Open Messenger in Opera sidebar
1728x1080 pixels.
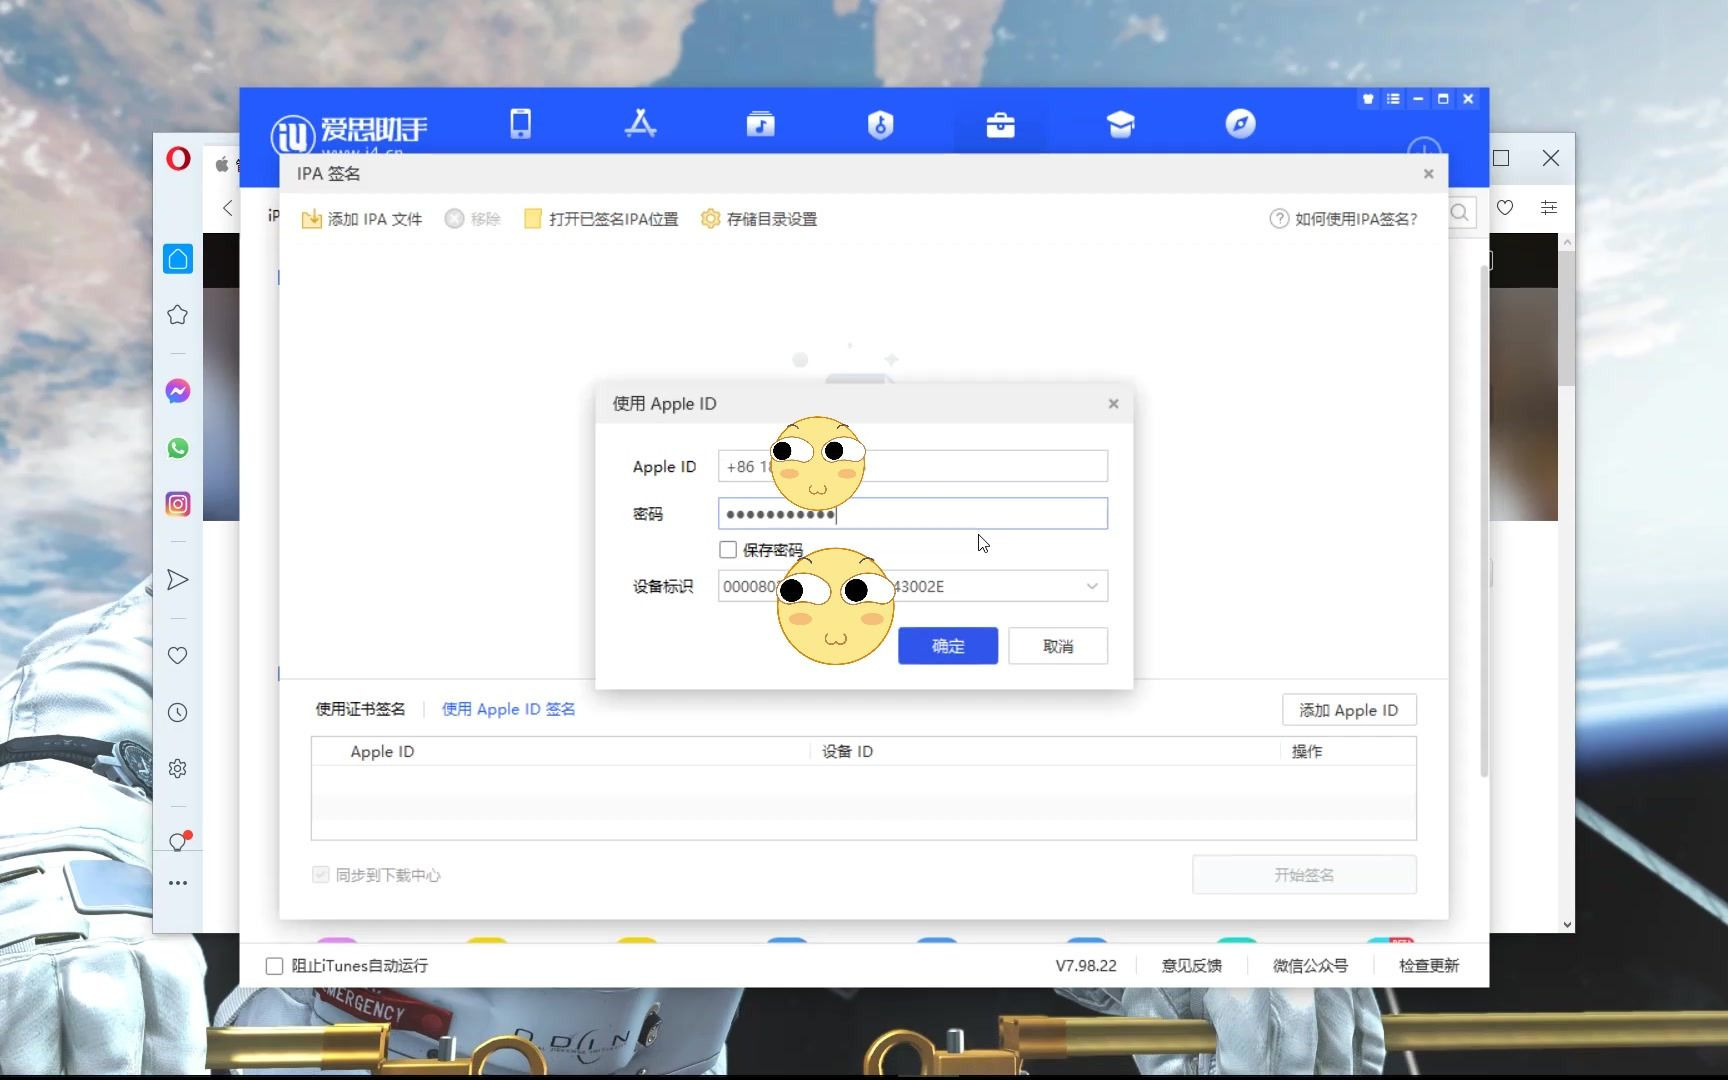(178, 391)
